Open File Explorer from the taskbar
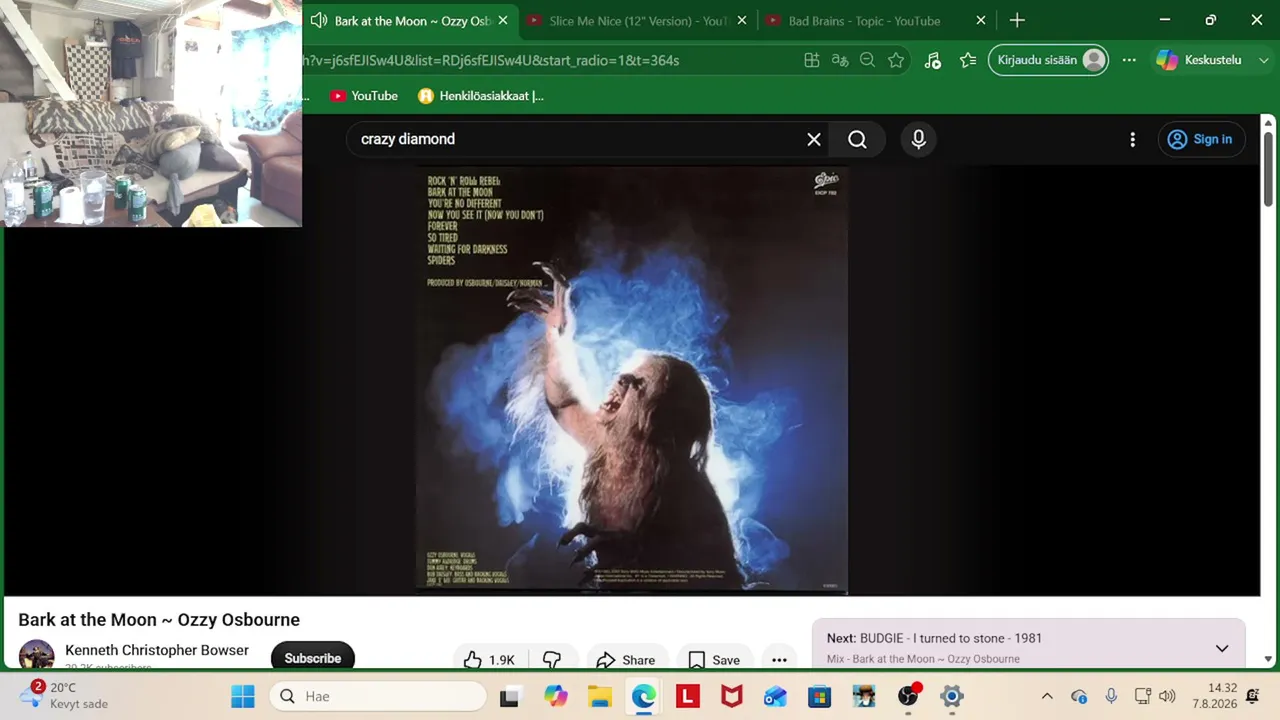 (599, 696)
